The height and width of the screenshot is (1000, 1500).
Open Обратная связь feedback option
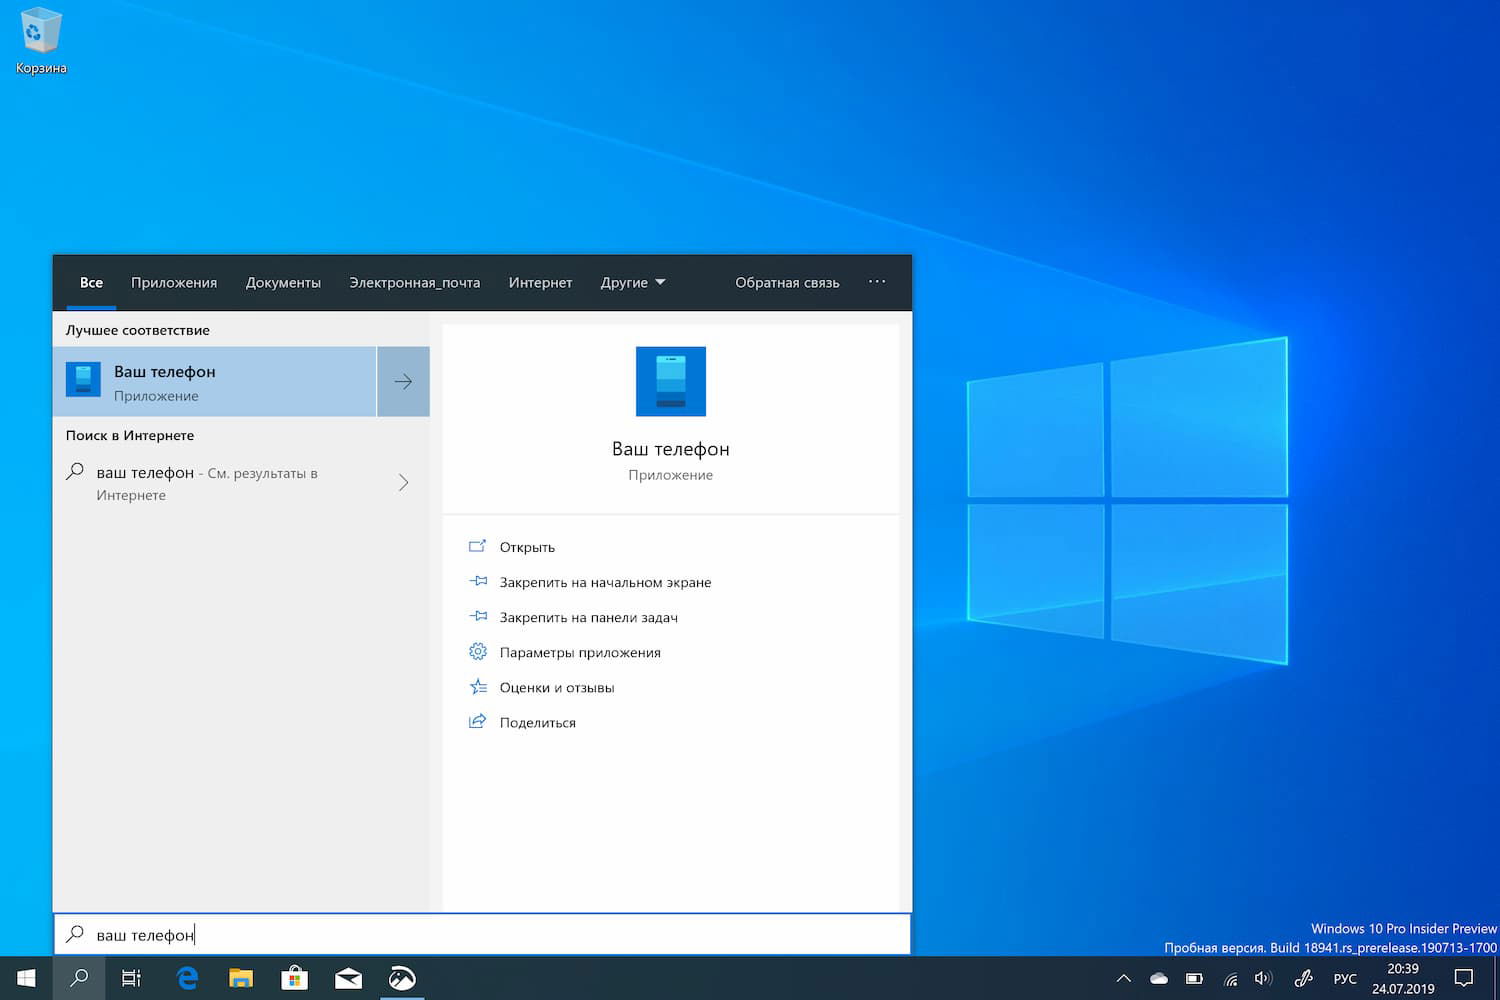click(x=786, y=282)
